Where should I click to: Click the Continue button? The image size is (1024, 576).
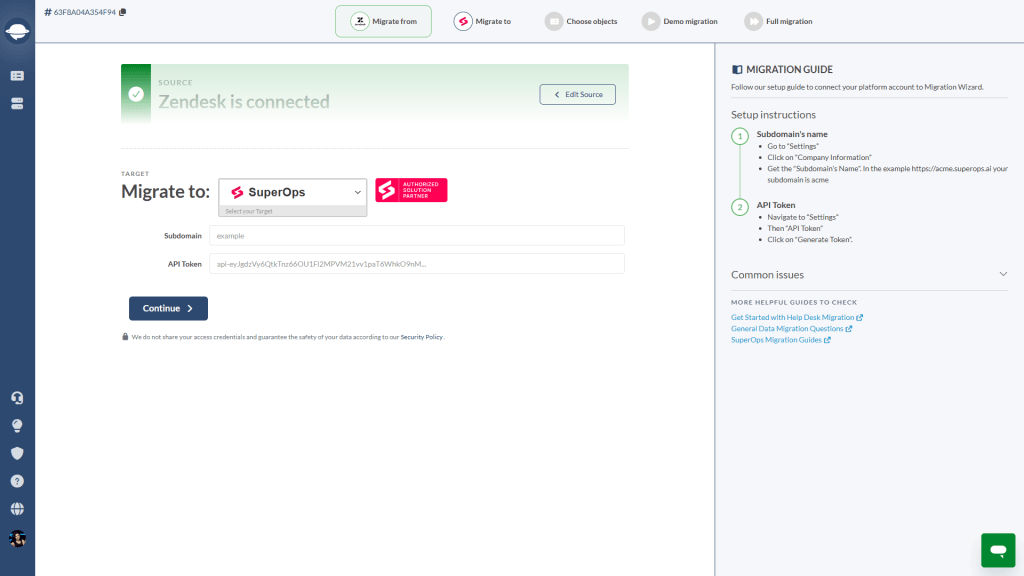(168, 308)
